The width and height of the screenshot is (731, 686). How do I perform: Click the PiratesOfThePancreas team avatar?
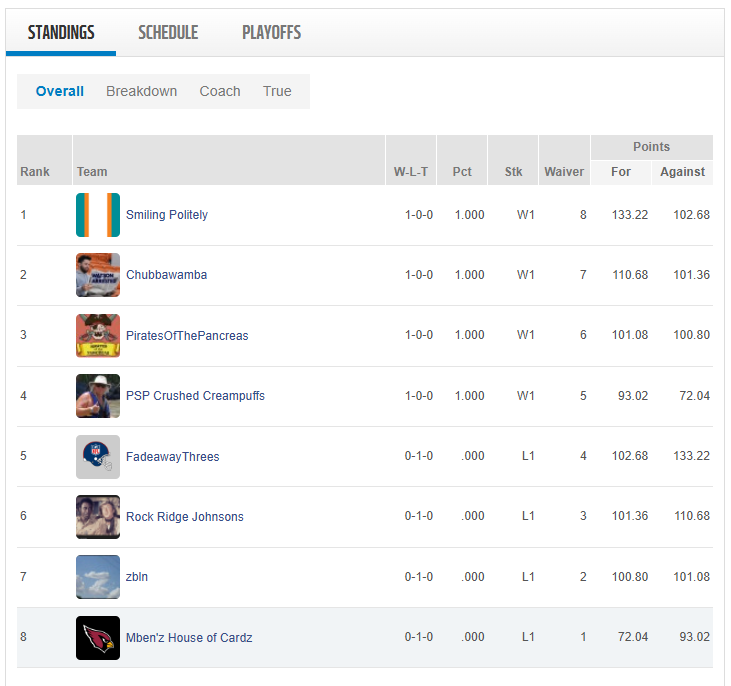[98, 336]
